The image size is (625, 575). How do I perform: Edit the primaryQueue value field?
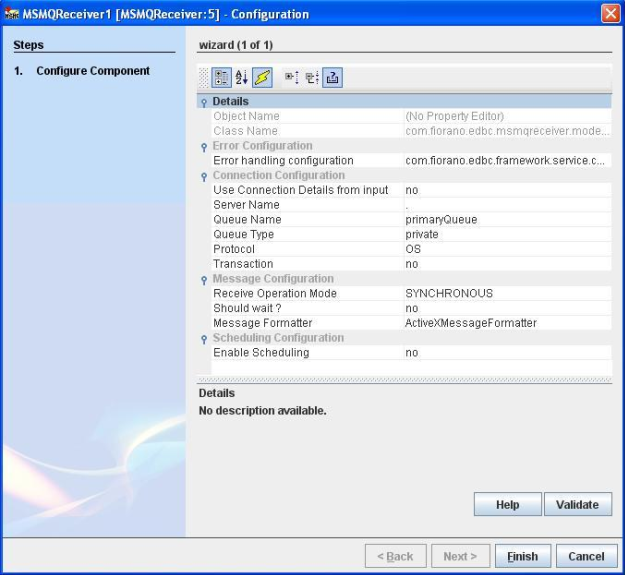pos(508,219)
